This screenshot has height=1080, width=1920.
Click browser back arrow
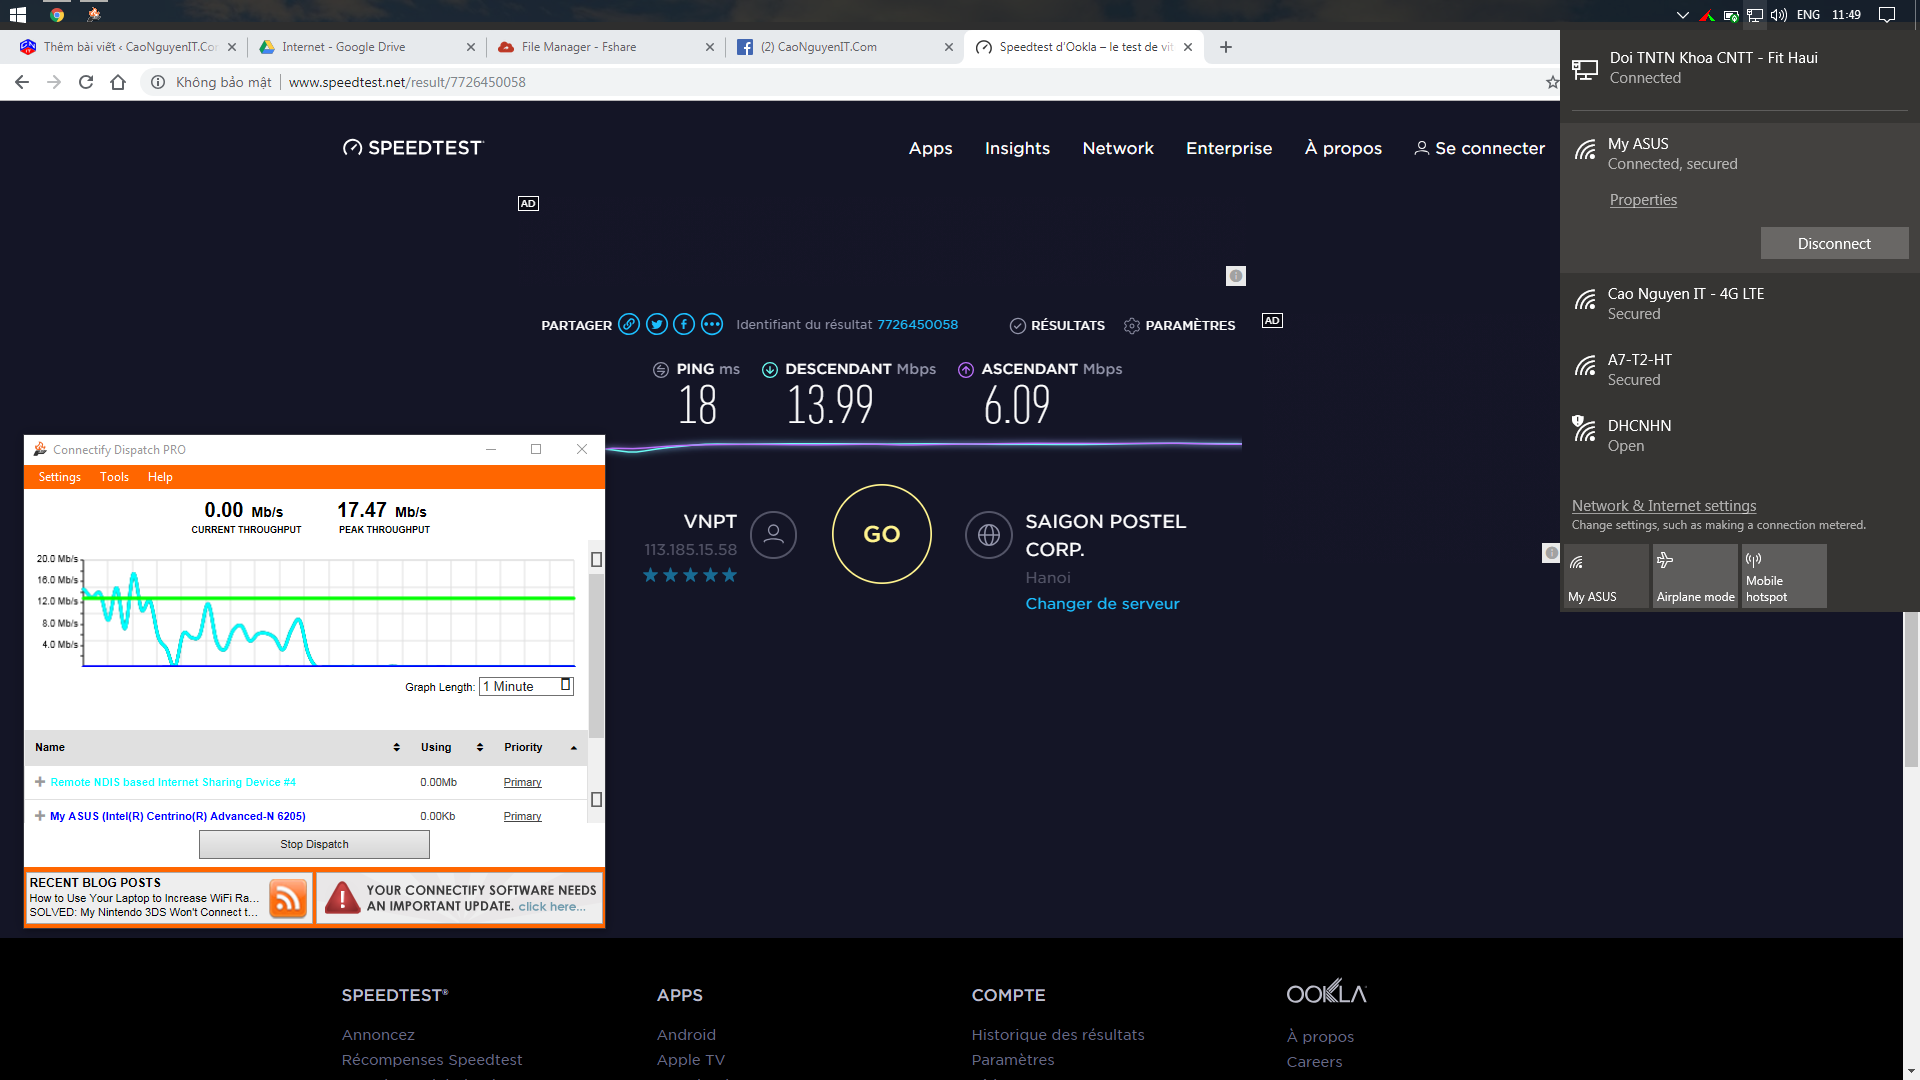click(22, 82)
